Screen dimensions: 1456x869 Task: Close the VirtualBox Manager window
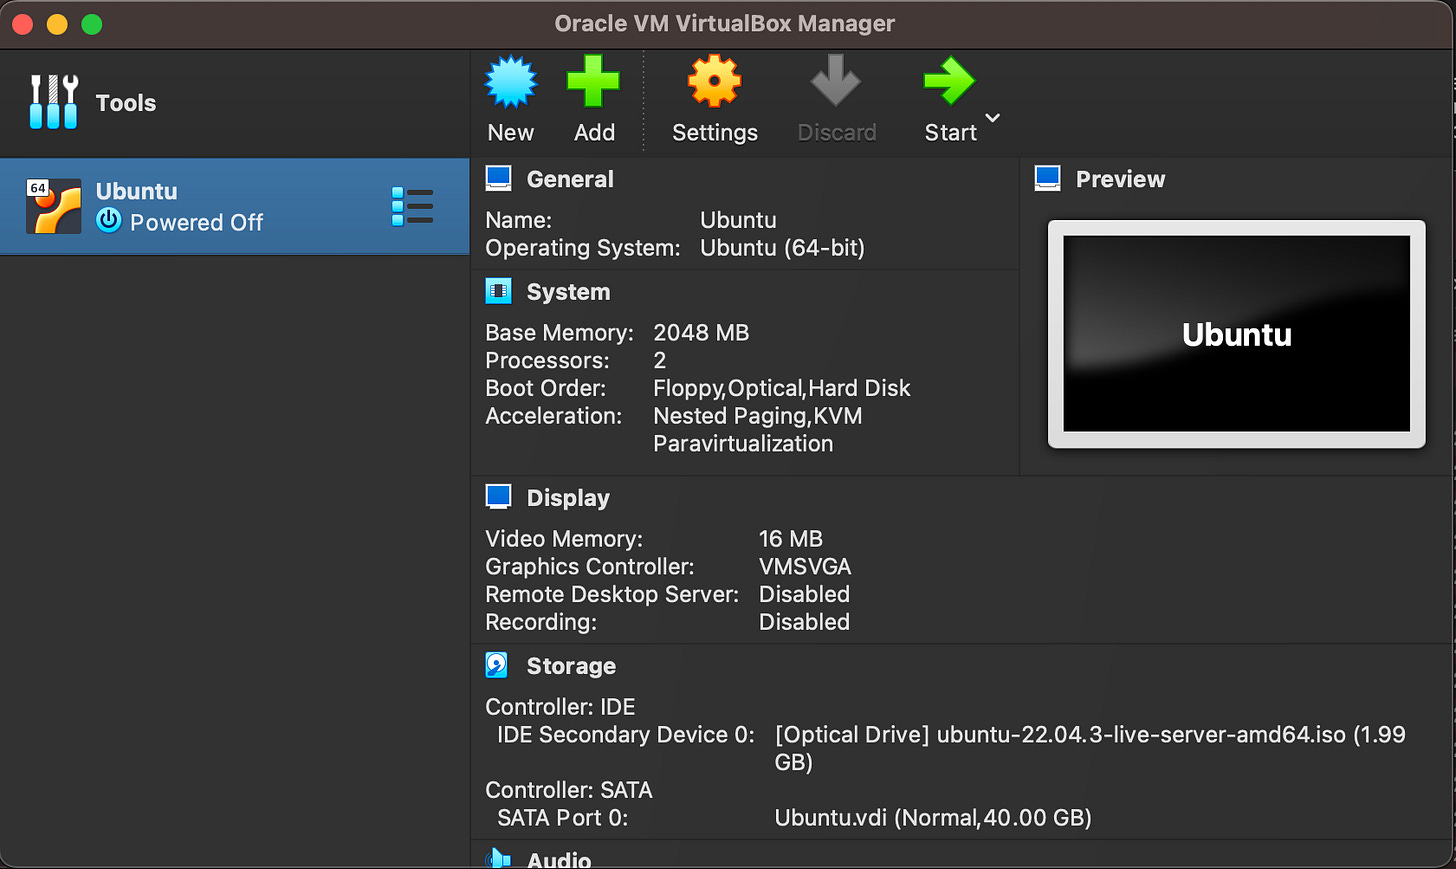23,24
